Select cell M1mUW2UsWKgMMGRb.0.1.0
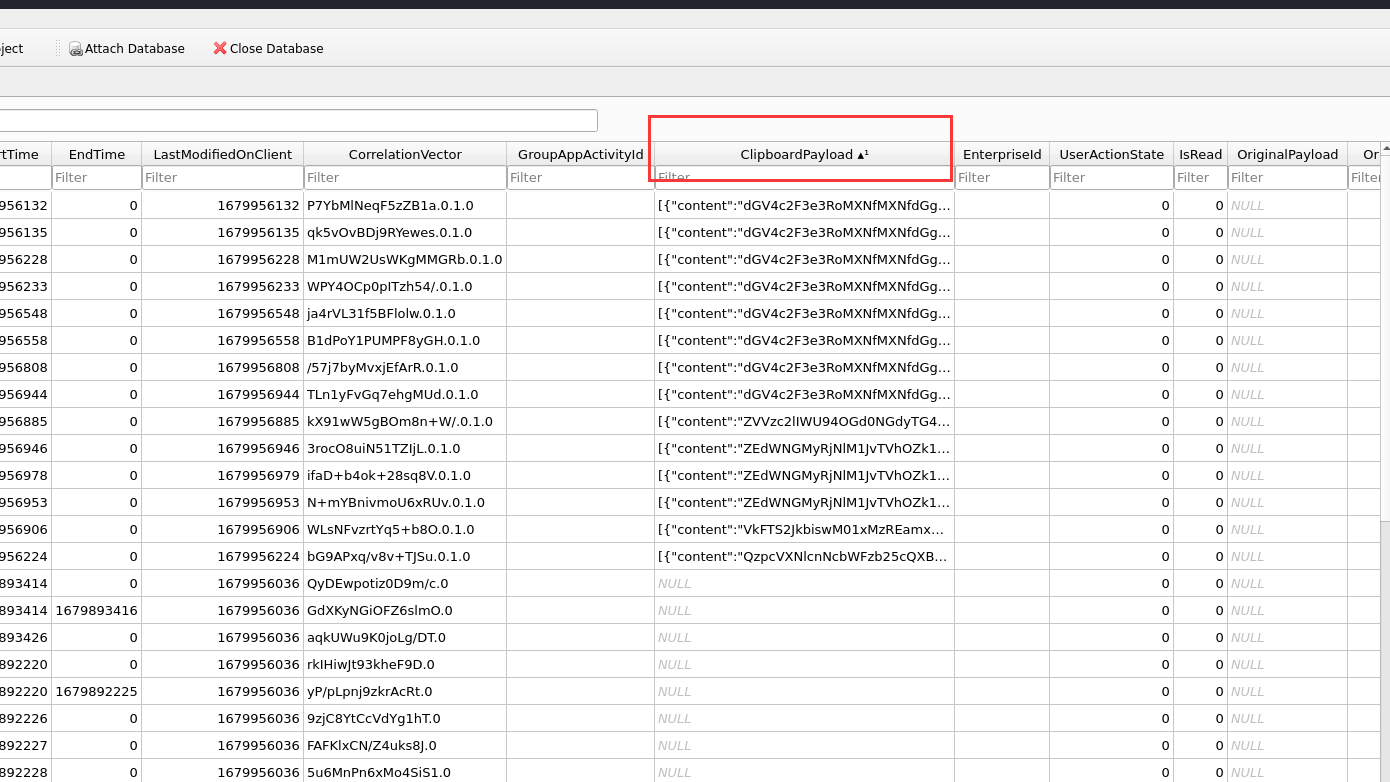The image size is (1390, 782). click(x=405, y=259)
